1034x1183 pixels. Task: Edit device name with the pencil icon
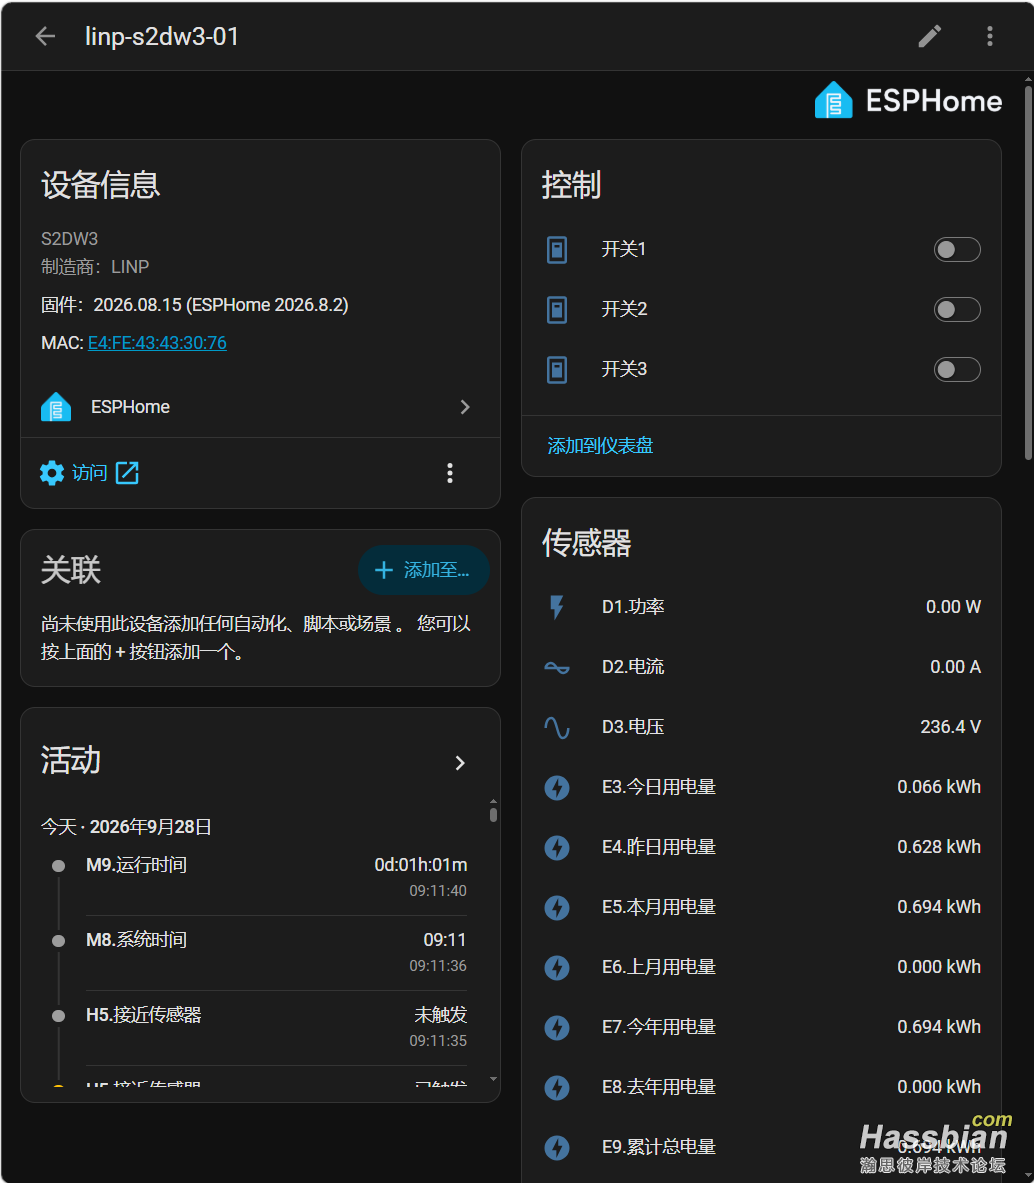tap(930, 36)
